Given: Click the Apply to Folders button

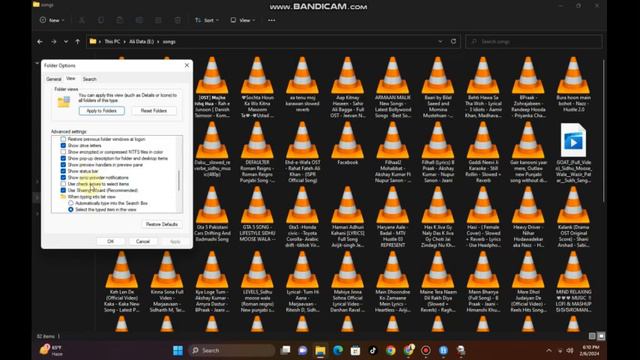Looking at the screenshot, I should [x=102, y=111].
